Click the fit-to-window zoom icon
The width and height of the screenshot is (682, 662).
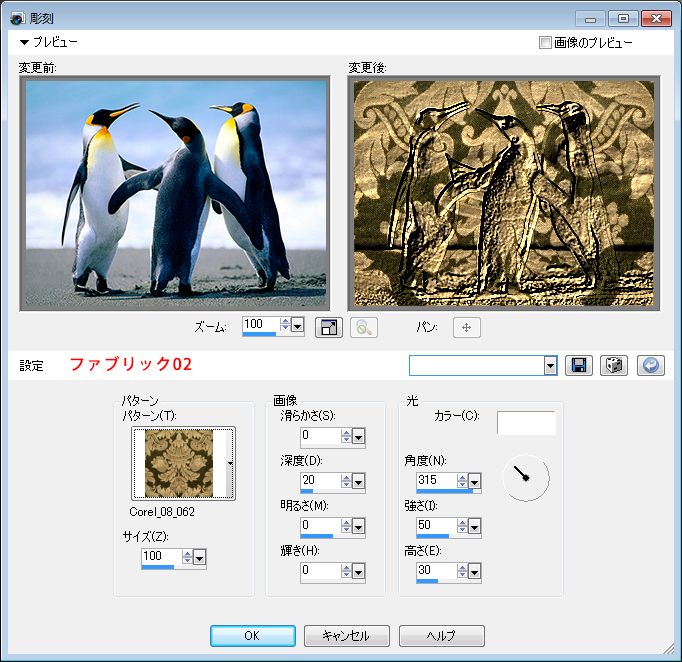[328, 327]
